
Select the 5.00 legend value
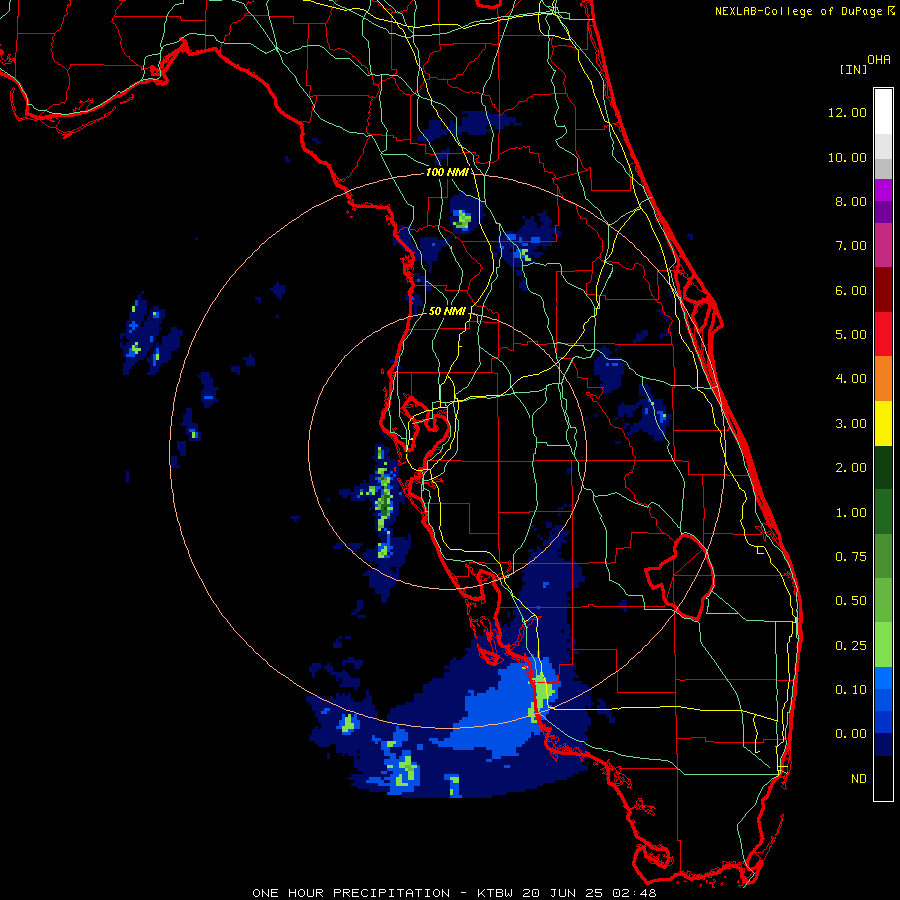[x=851, y=335]
